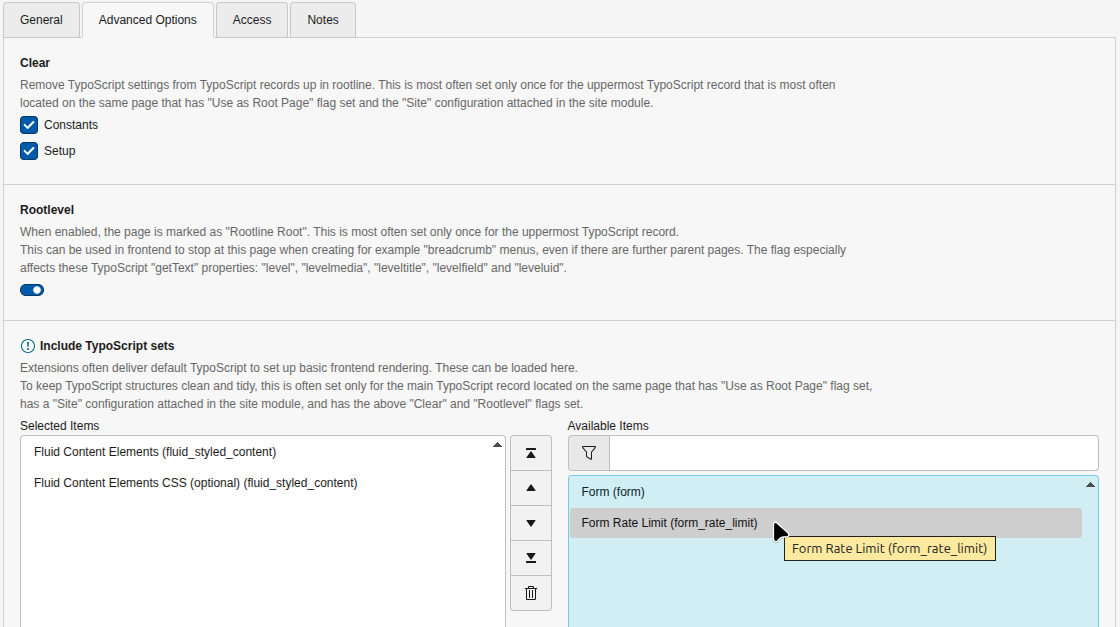Move selected item down one position
The height and width of the screenshot is (627, 1120).
[530, 523]
